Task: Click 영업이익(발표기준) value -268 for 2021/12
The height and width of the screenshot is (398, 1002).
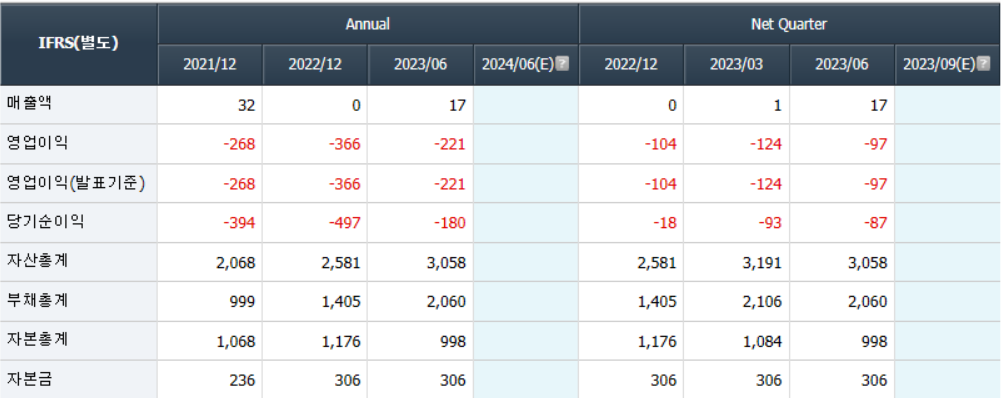Action: [x=239, y=184]
